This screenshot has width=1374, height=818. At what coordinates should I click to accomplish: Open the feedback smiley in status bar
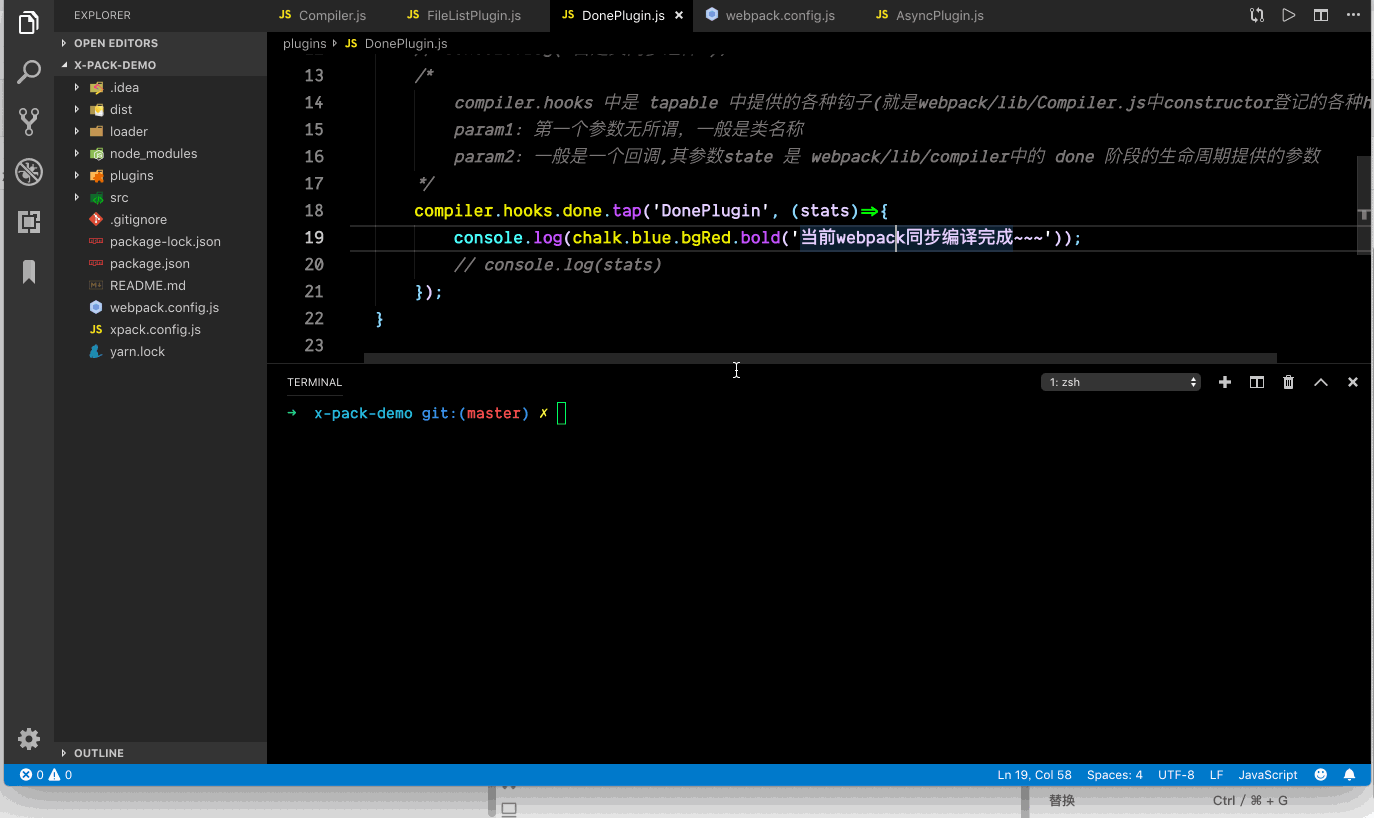1321,775
